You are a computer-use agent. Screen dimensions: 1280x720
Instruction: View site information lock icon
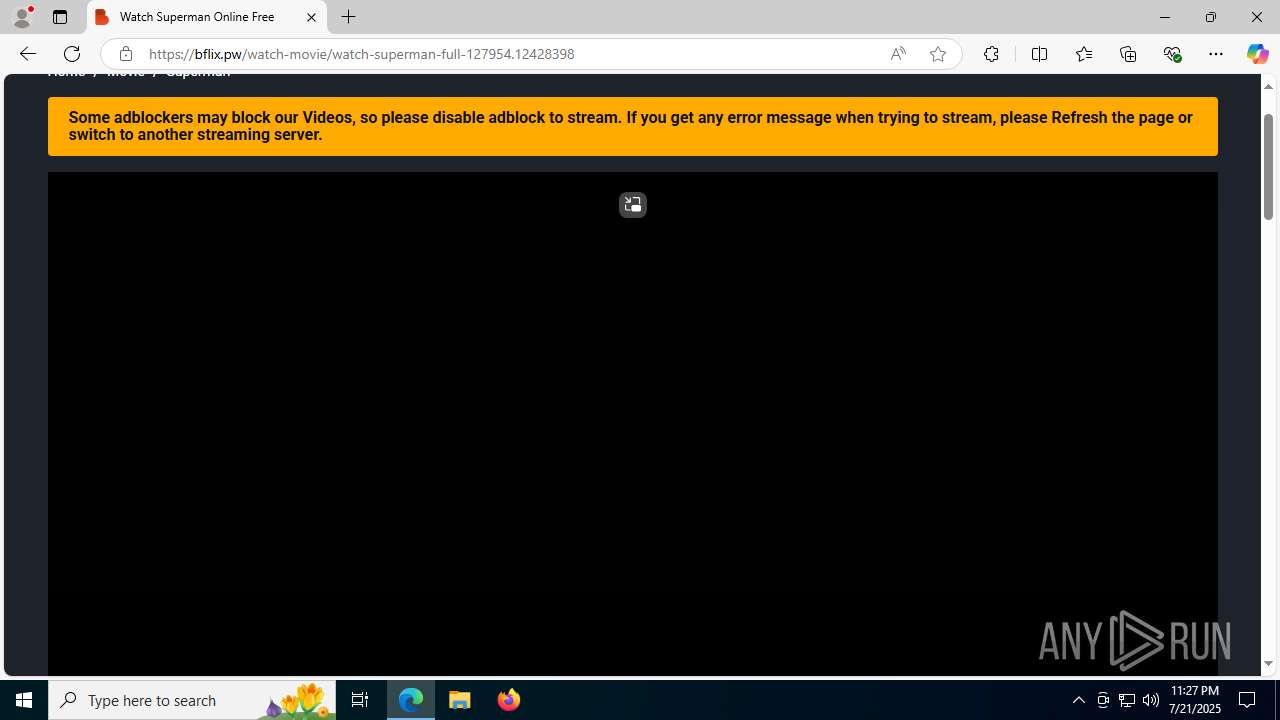[x=125, y=54]
